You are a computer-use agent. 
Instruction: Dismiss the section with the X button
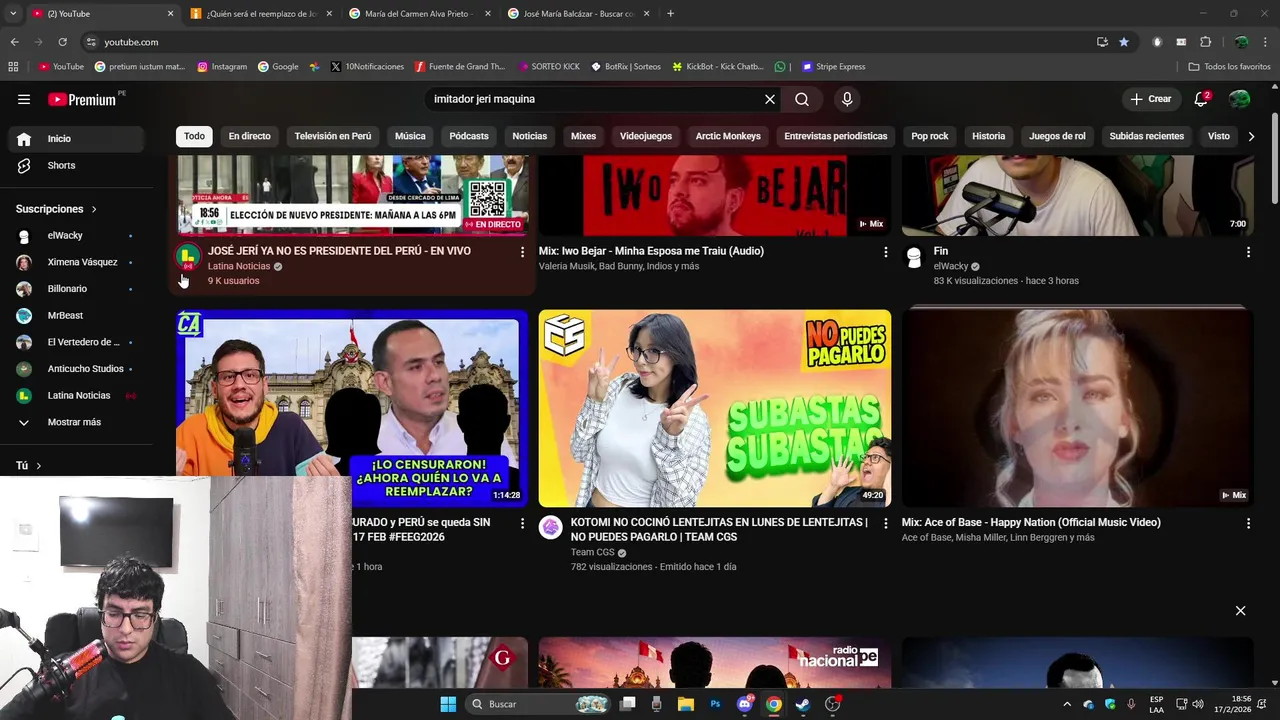coord(1240,610)
